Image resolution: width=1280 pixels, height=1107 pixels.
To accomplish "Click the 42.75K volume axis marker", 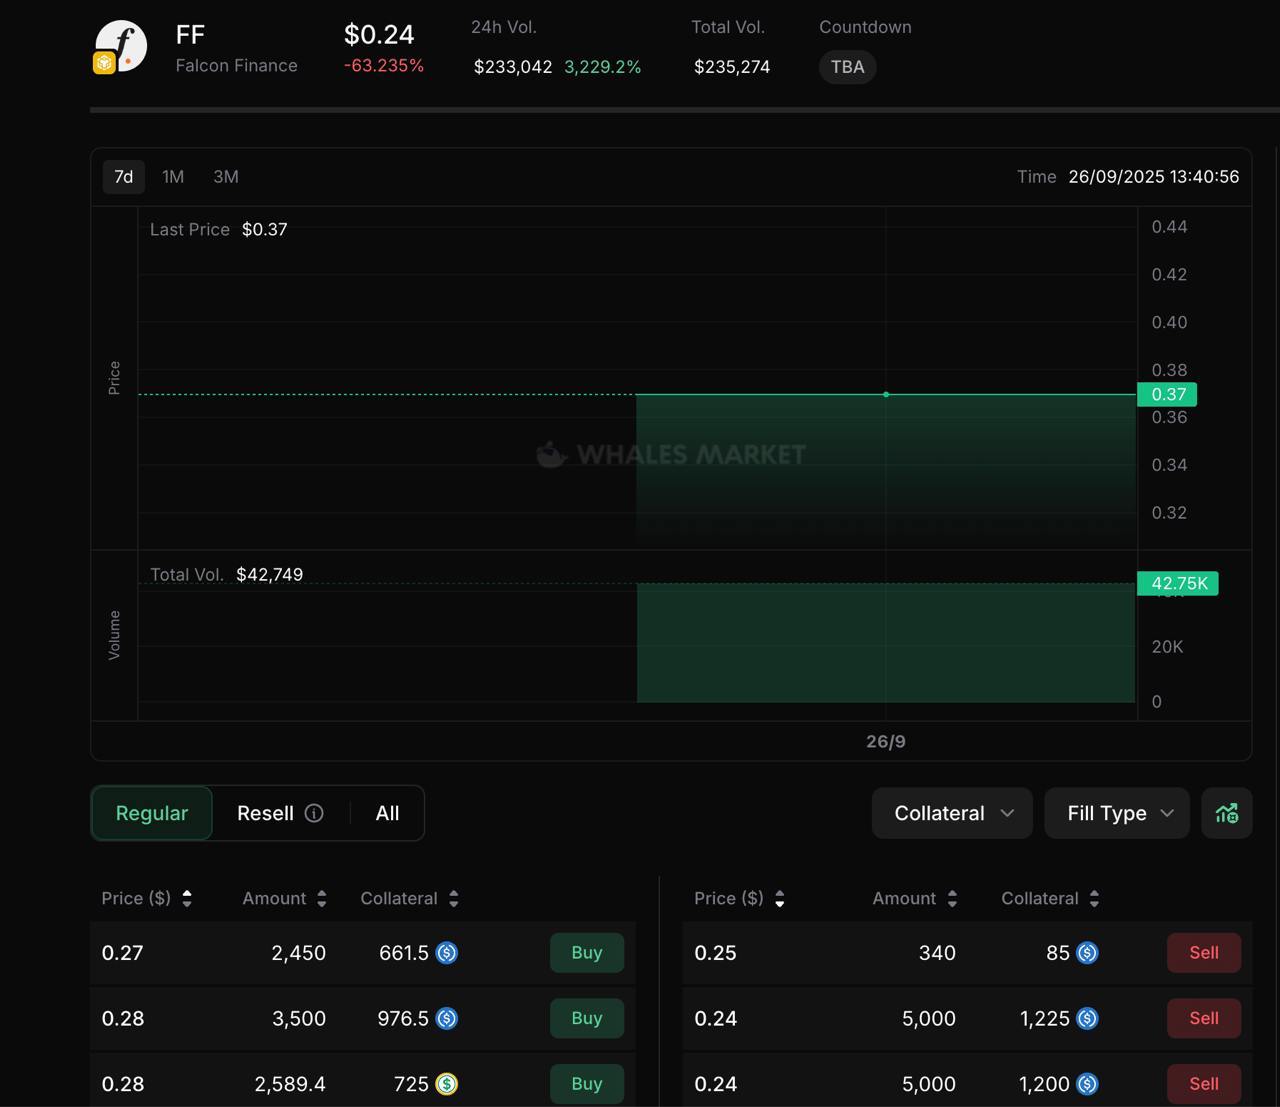I will pos(1178,583).
